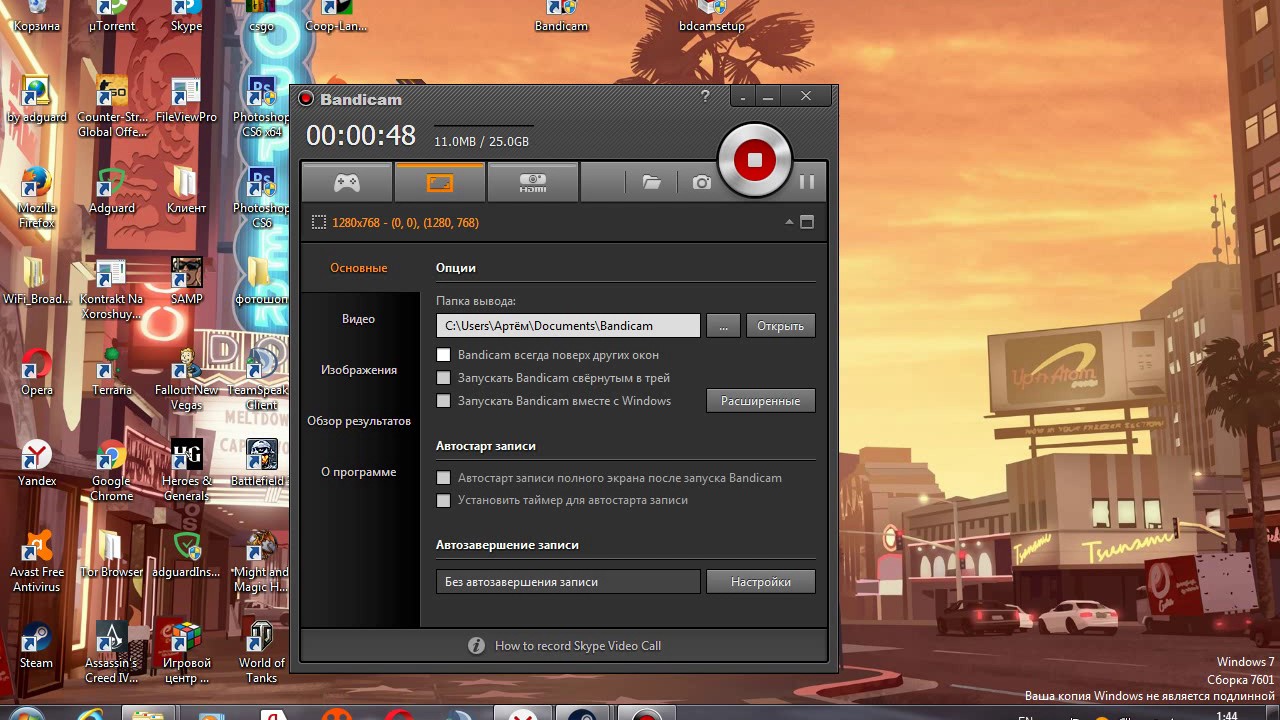Select the Skype desktop icon
This screenshot has height=720, width=1280.
tap(186, 17)
